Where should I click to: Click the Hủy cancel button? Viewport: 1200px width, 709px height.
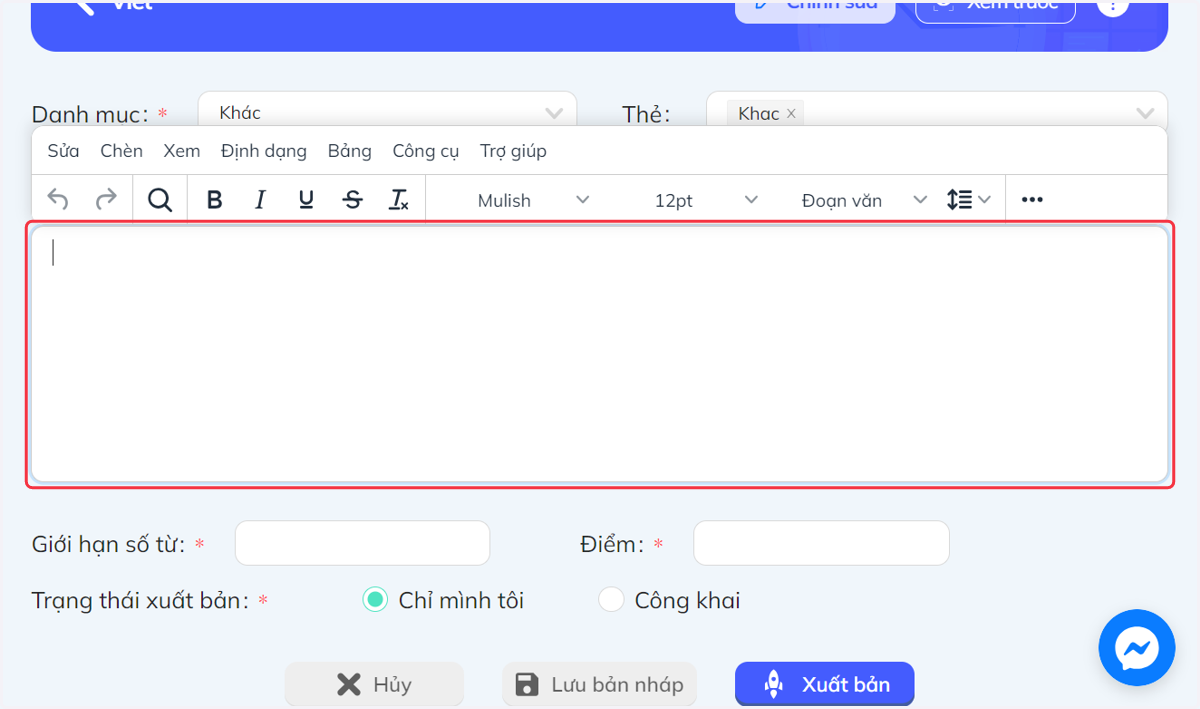pos(374,684)
